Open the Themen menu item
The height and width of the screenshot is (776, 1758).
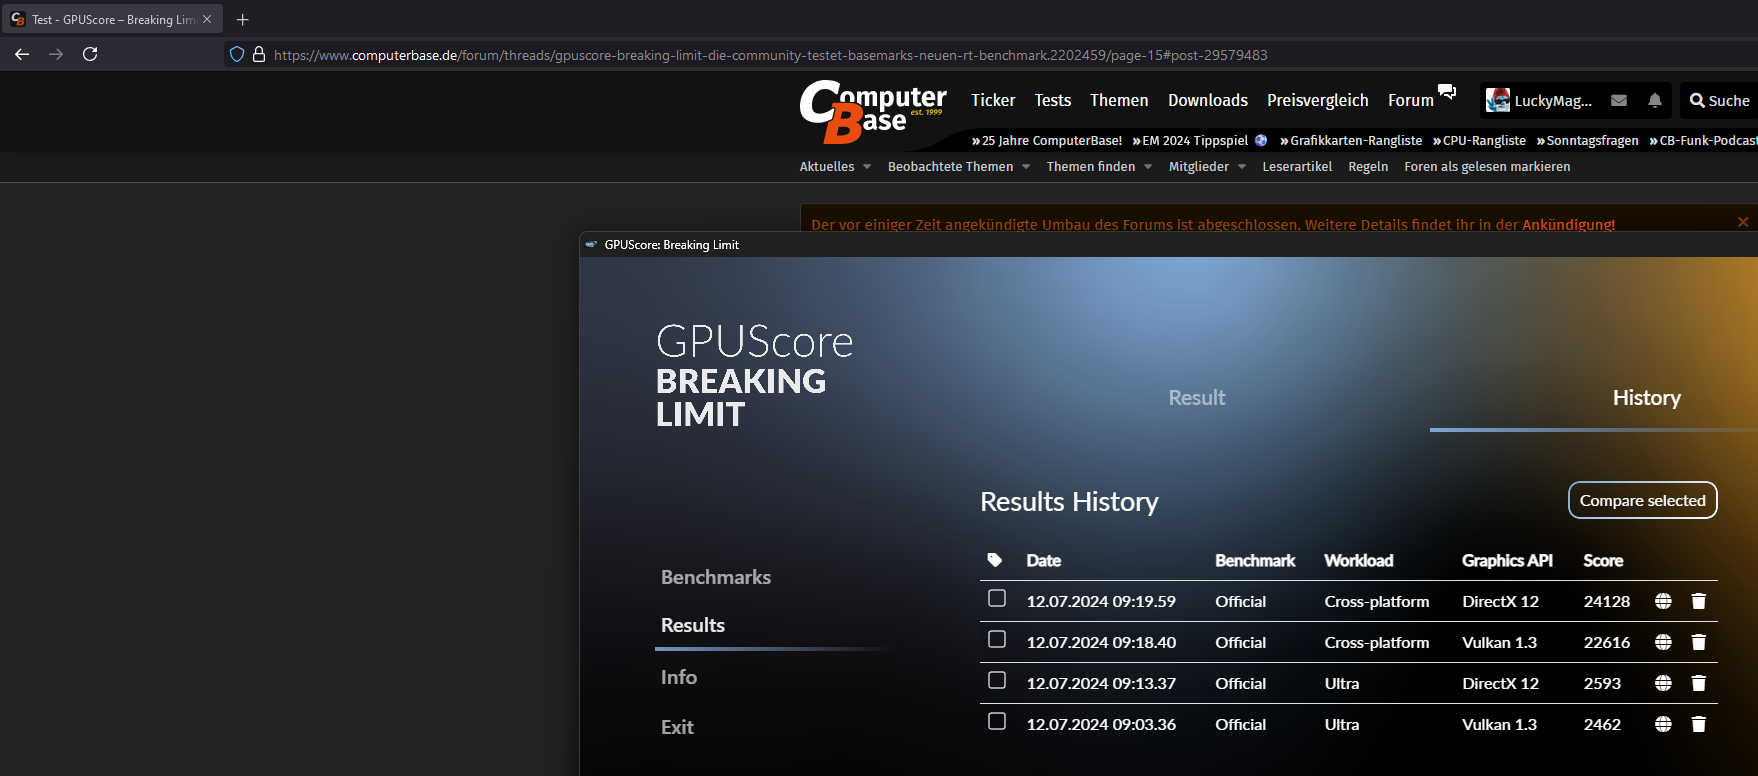click(x=1119, y=100)
